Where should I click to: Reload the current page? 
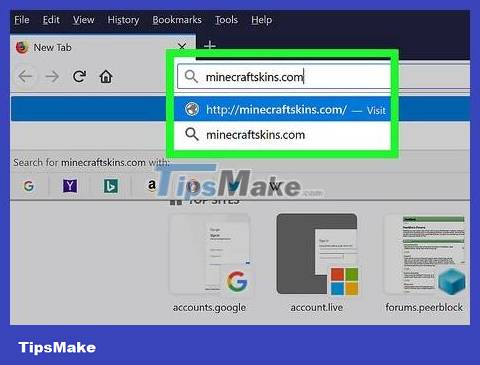coord(79,76)
